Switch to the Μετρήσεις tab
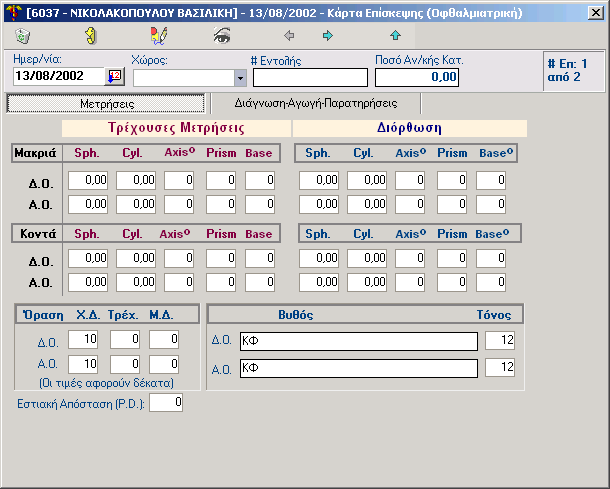 coord(106,104)
